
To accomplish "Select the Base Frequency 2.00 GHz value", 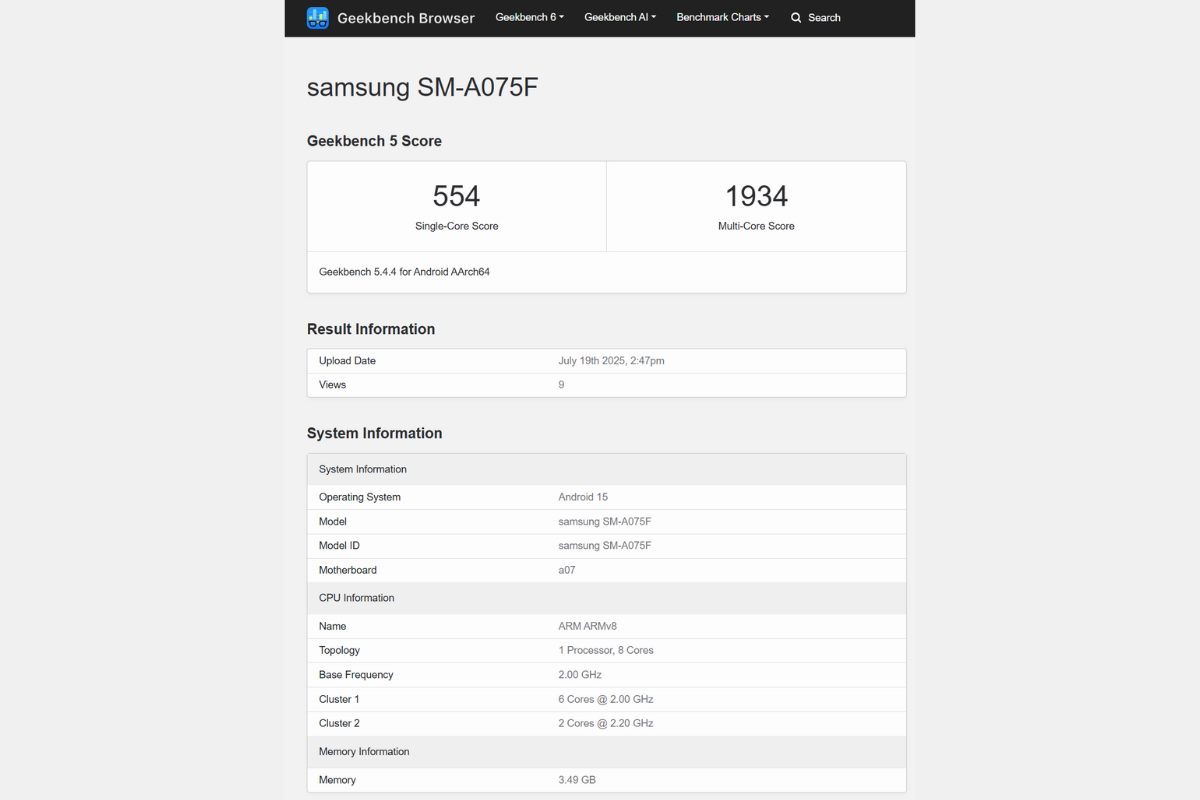I will [x=581, y=675].
